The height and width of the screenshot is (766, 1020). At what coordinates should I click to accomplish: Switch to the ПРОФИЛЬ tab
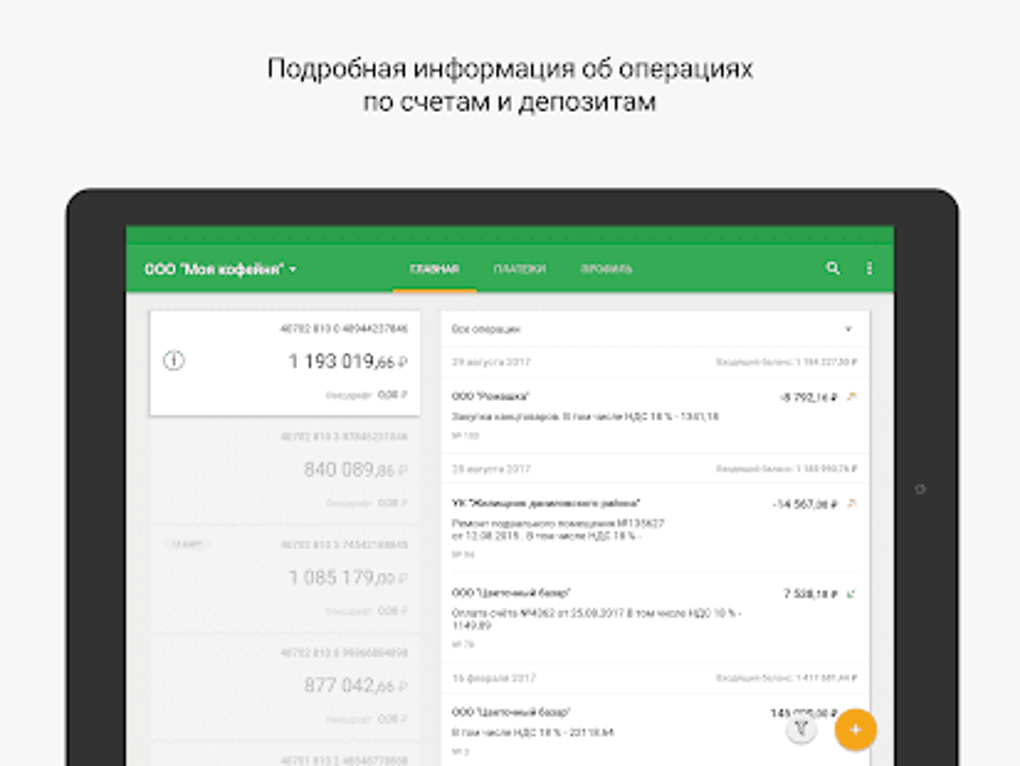click(606, 269)
